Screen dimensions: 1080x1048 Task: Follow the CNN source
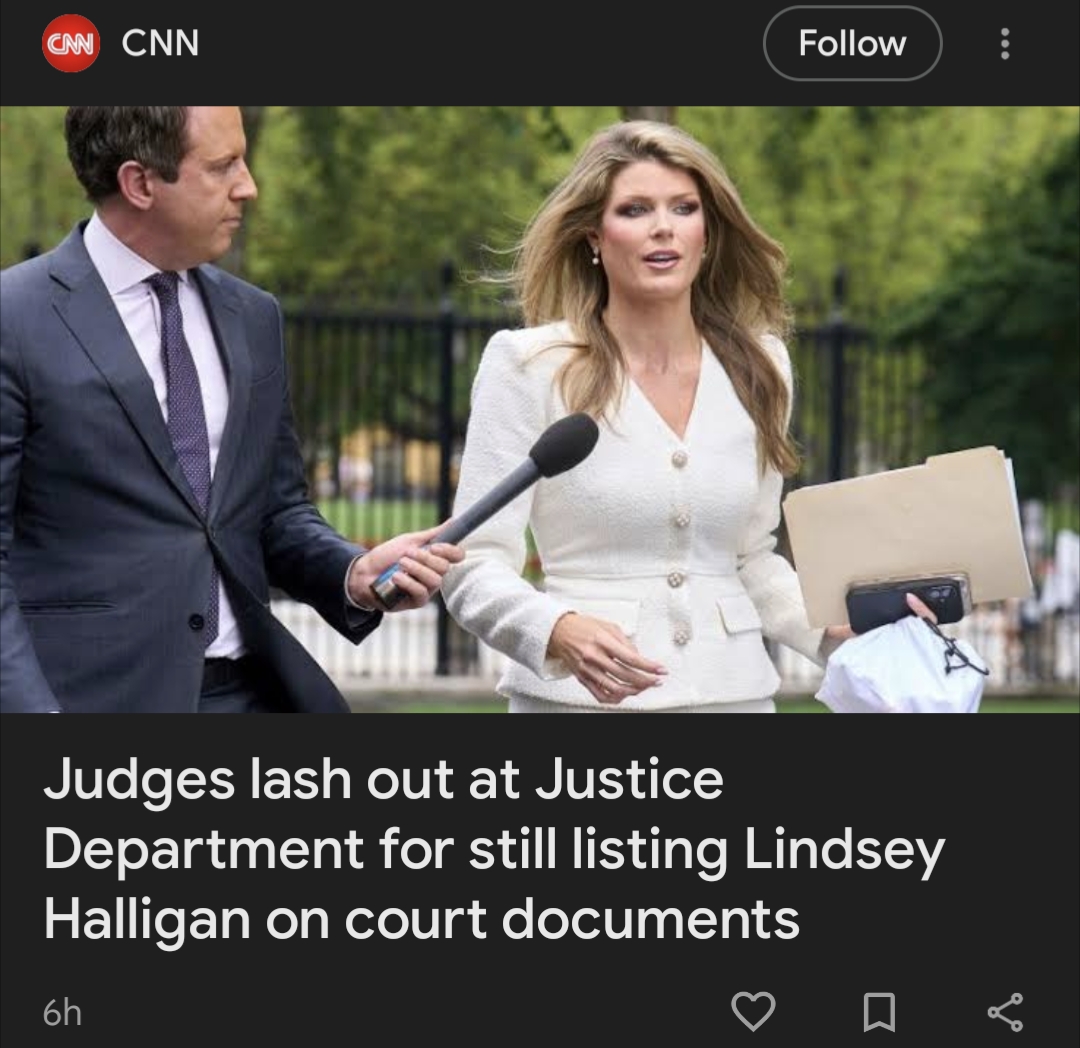point(852,43)
